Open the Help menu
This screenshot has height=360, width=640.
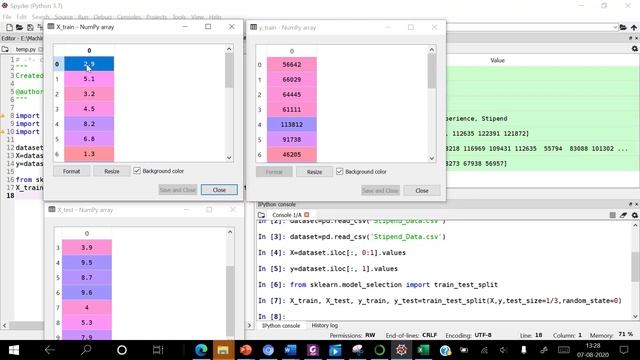pos(215,17)
